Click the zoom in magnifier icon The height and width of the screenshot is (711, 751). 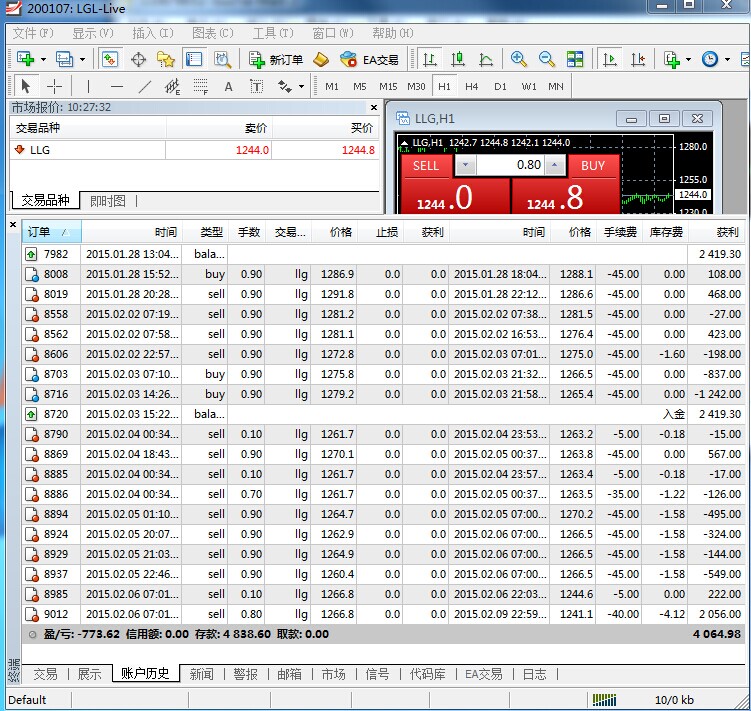click(518, 59)
